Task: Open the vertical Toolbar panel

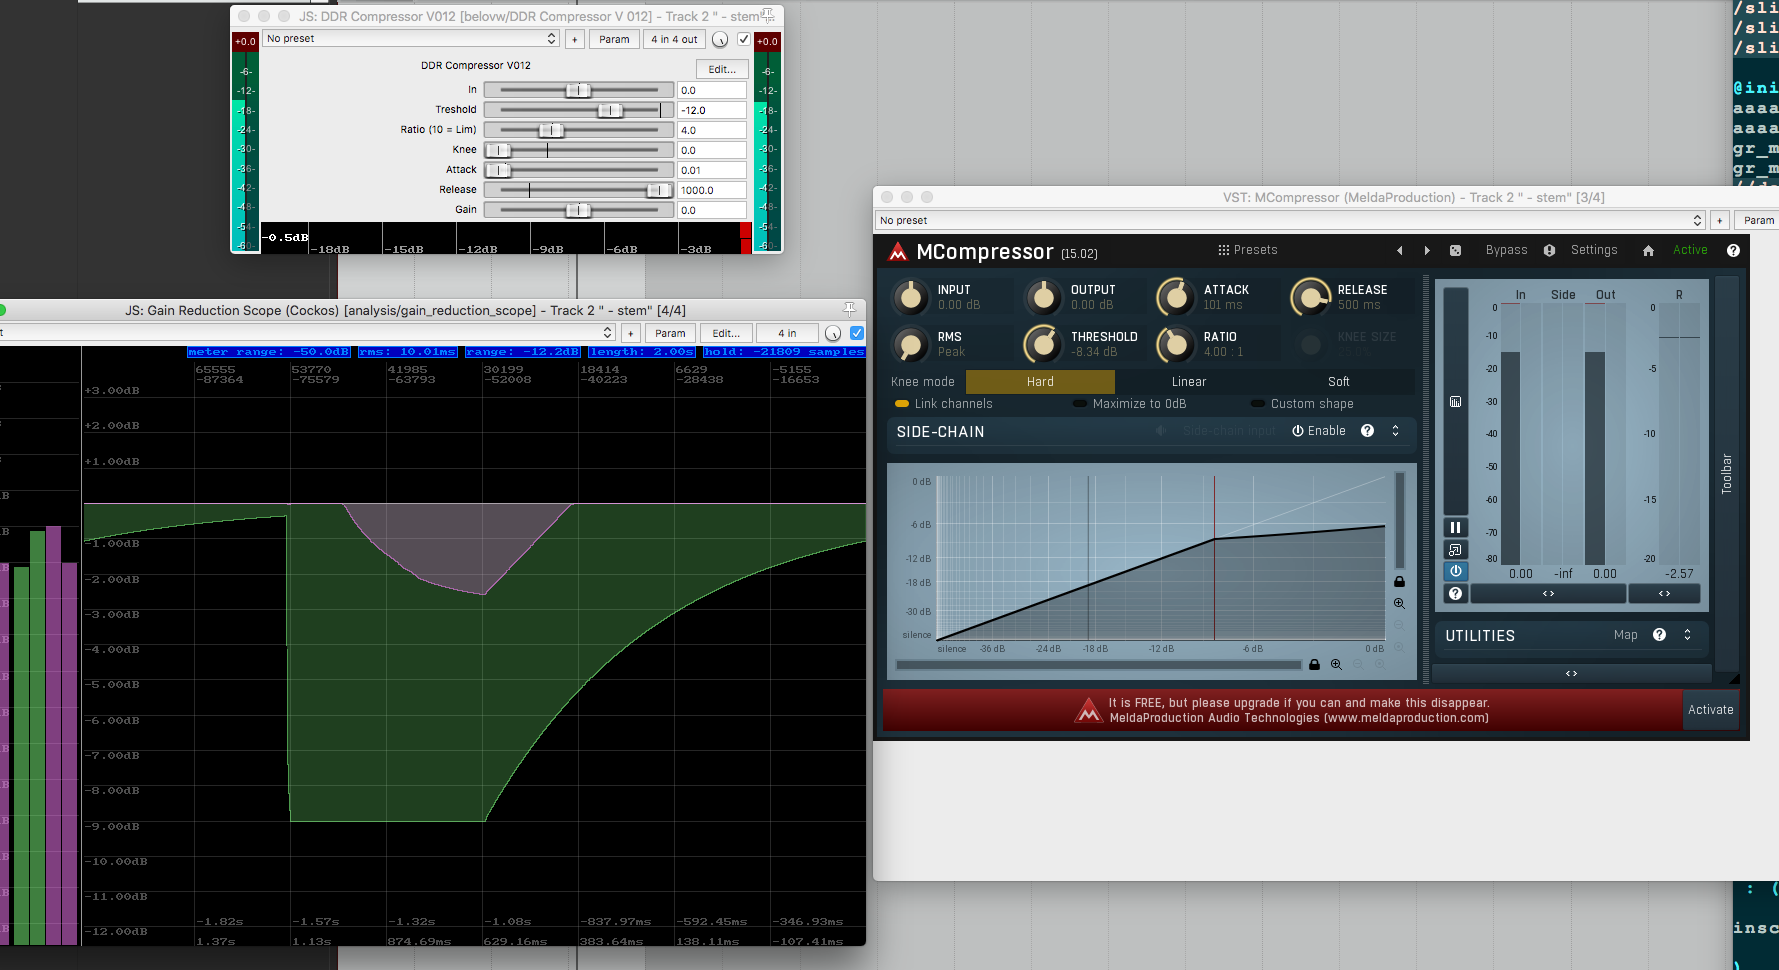Action: [x=1726, y=474]
